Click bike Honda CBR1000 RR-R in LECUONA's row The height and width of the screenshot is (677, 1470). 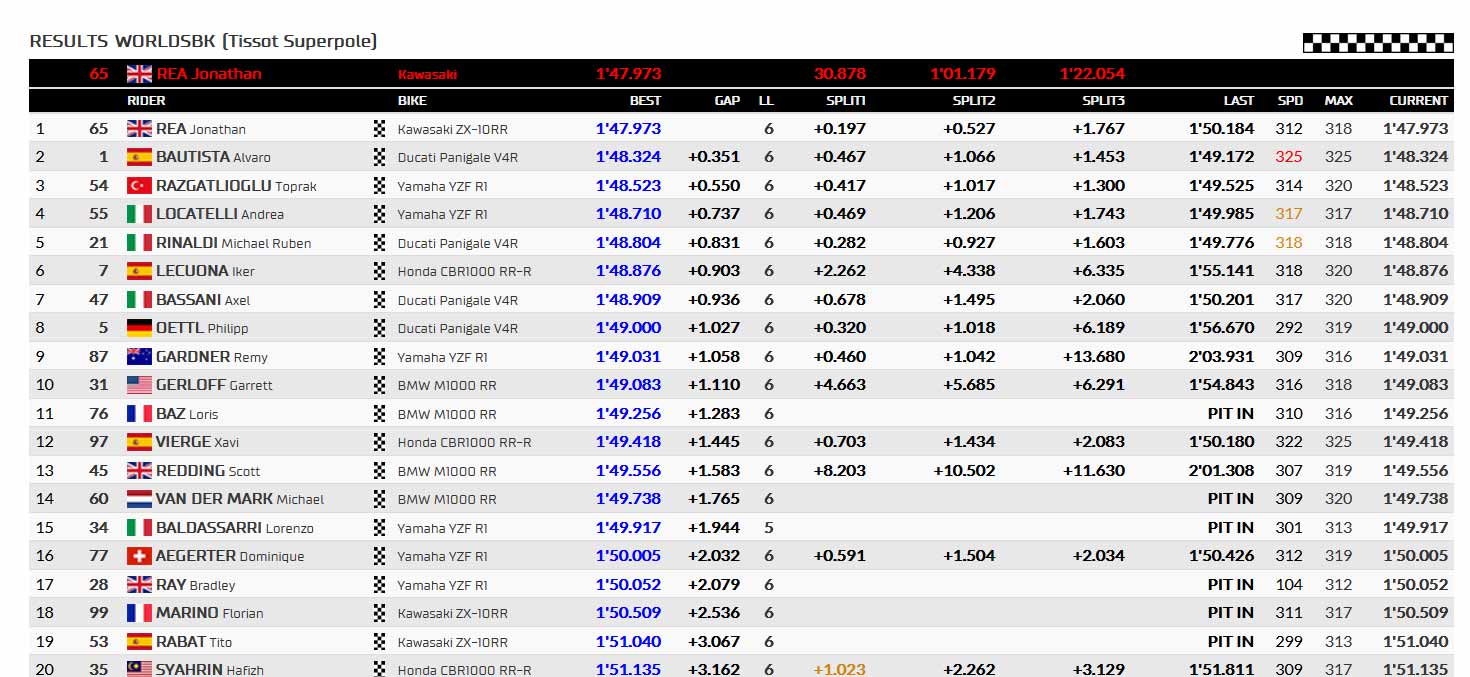click(x=465, y=271)
